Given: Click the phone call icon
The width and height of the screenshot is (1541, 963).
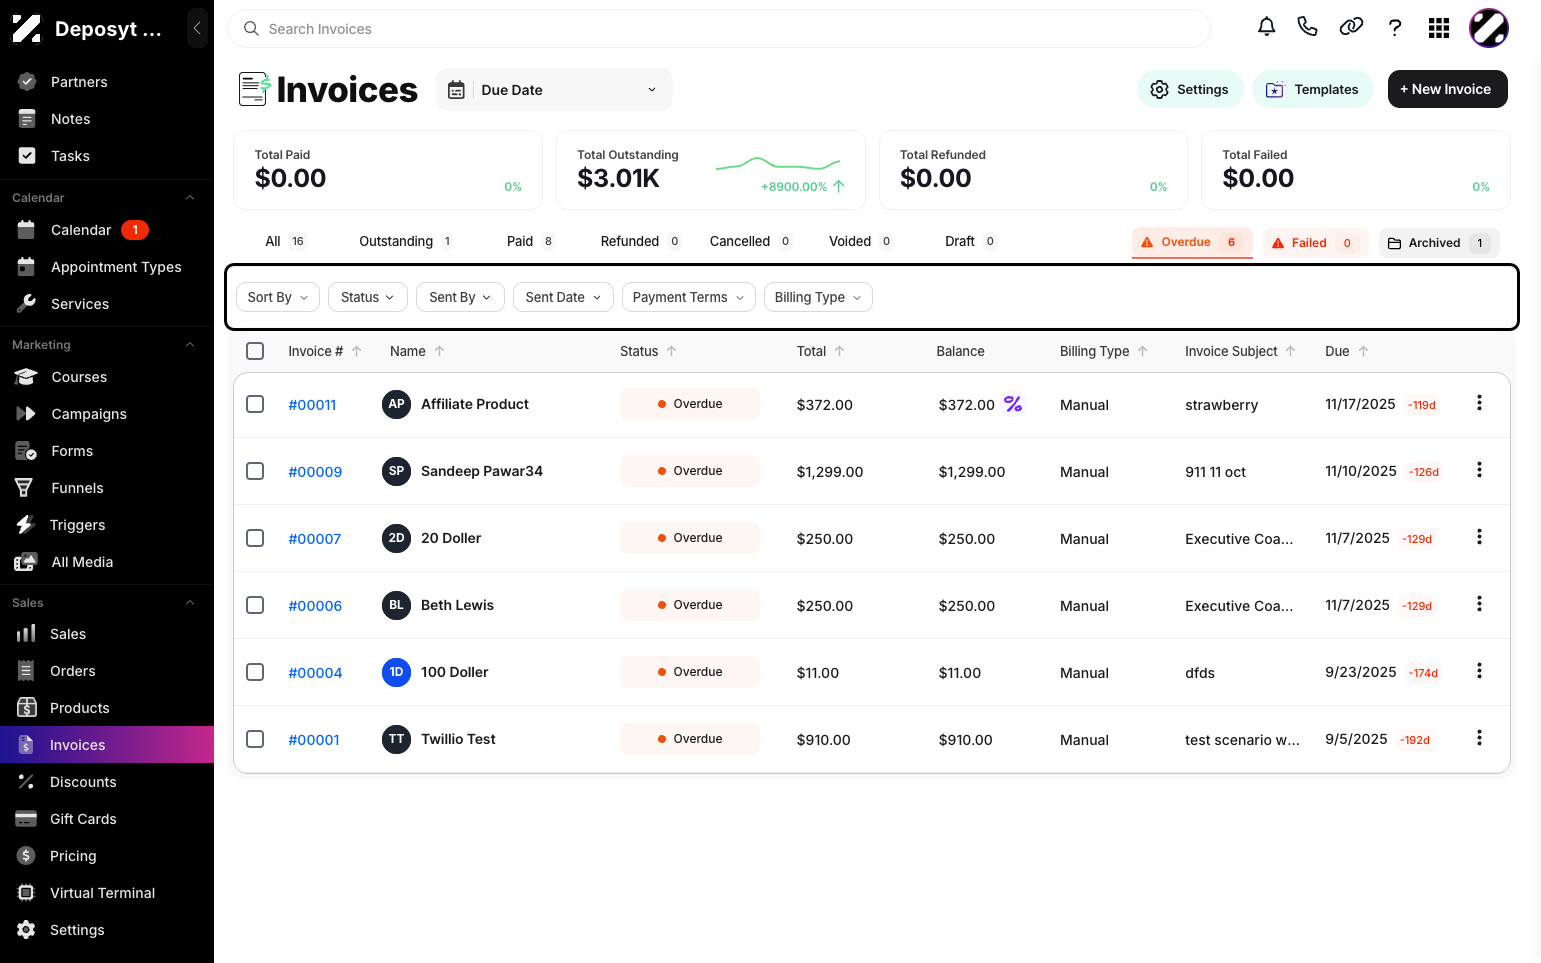Looking at the screenshot, I should tap(1307, 27).
